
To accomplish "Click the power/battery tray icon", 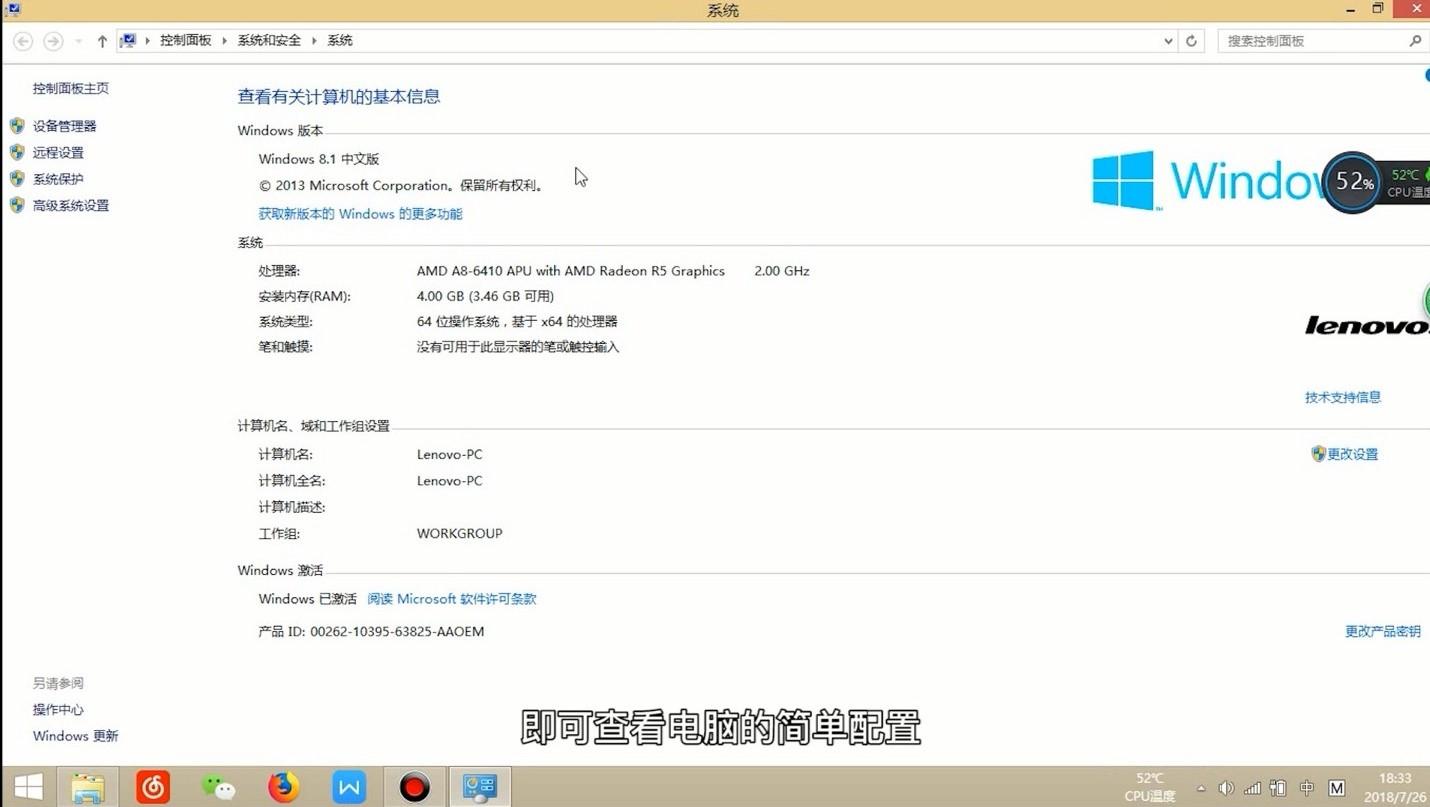I will click(1278, 788).
